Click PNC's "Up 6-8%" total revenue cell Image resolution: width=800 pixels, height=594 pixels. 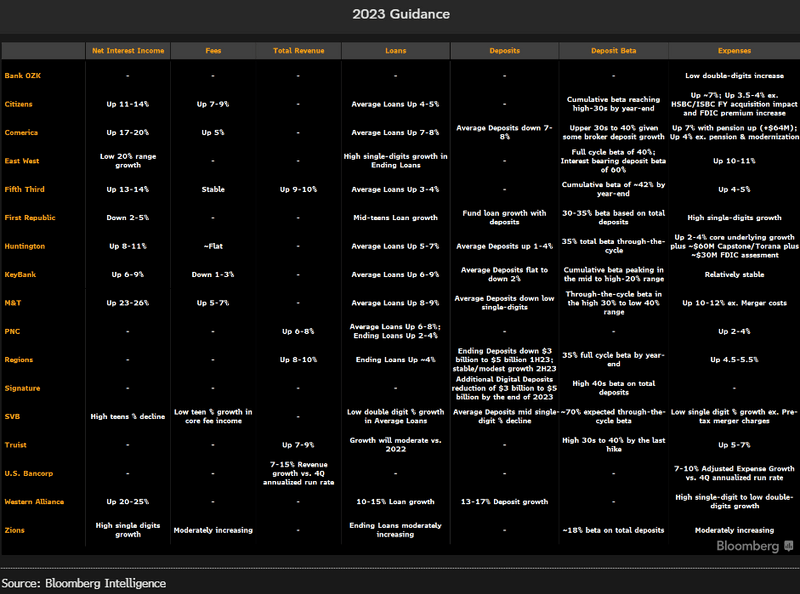(298, 331)
